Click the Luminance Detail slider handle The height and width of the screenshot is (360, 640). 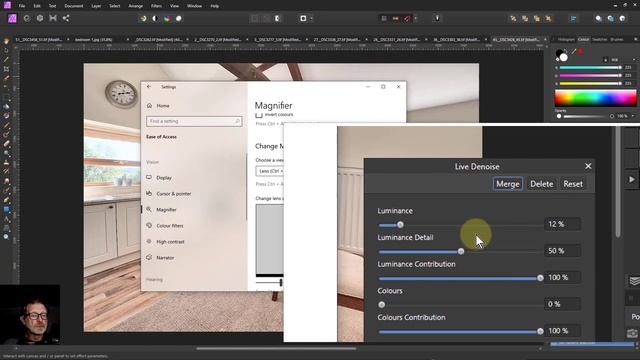[461, 251]
